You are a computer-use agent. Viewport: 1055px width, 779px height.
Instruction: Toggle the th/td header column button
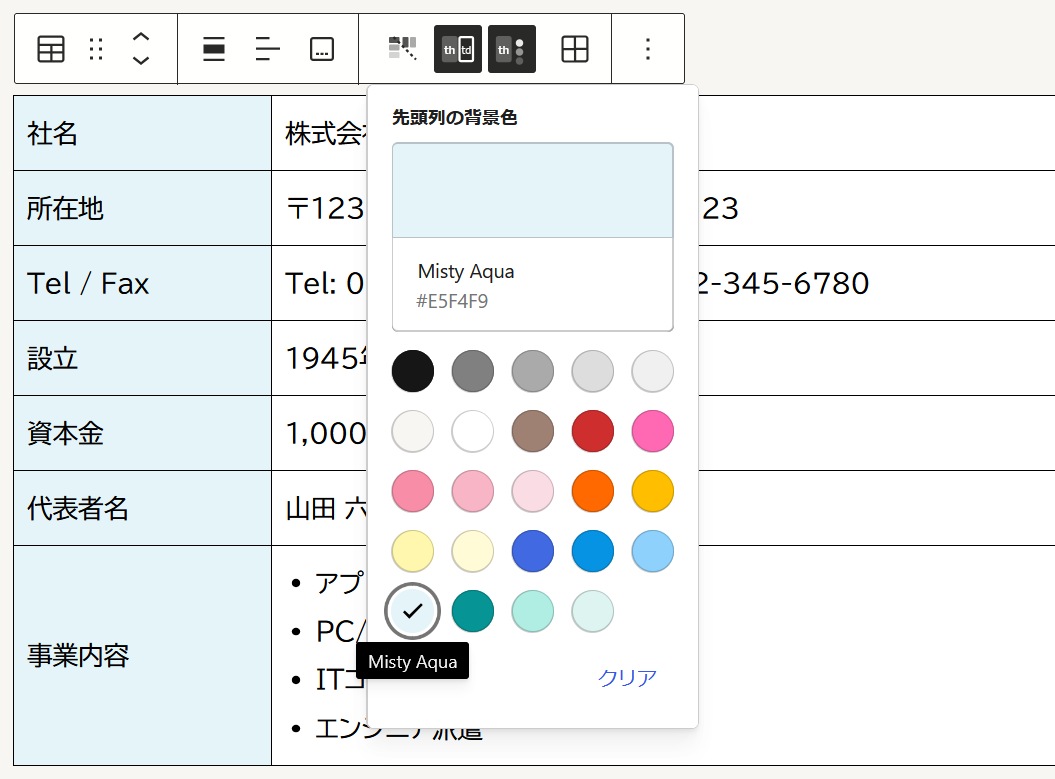(x=458, y=49)
